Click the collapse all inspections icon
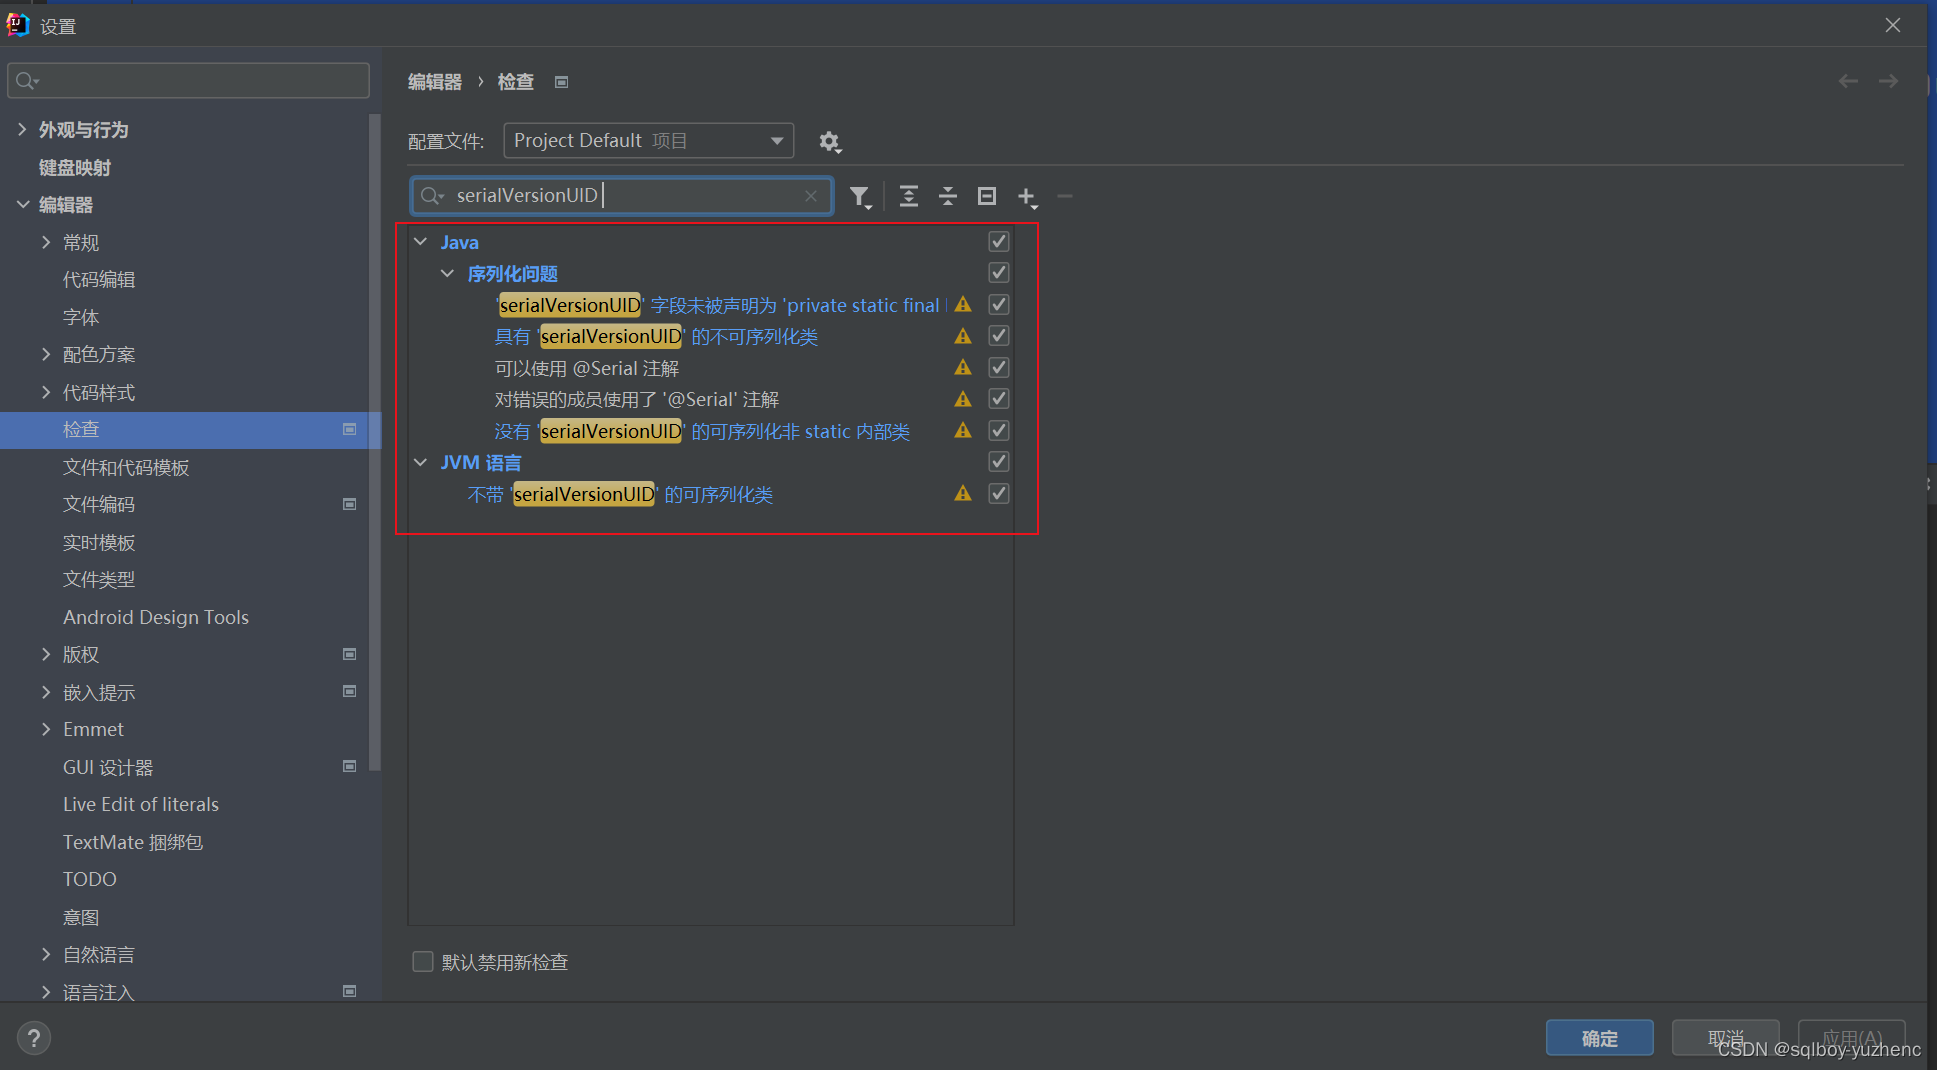 pyautogui.click(x=947, y=196)
